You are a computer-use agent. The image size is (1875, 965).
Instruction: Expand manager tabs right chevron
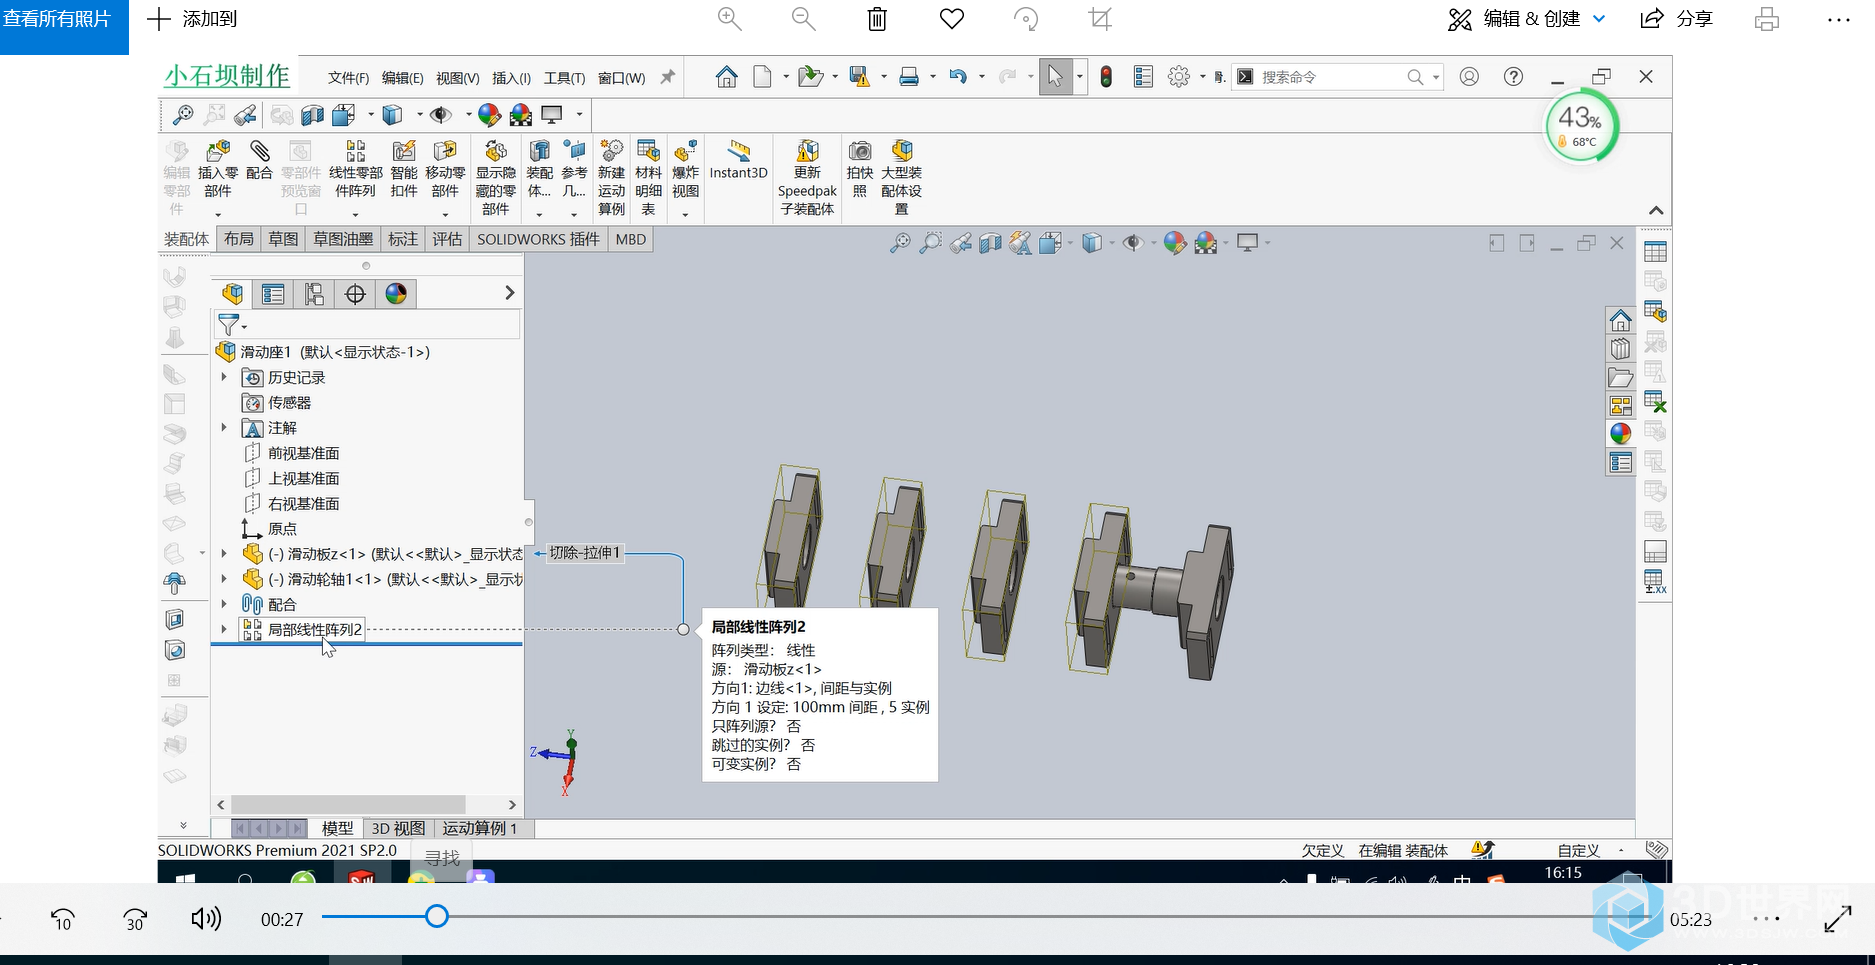(509, 293)
